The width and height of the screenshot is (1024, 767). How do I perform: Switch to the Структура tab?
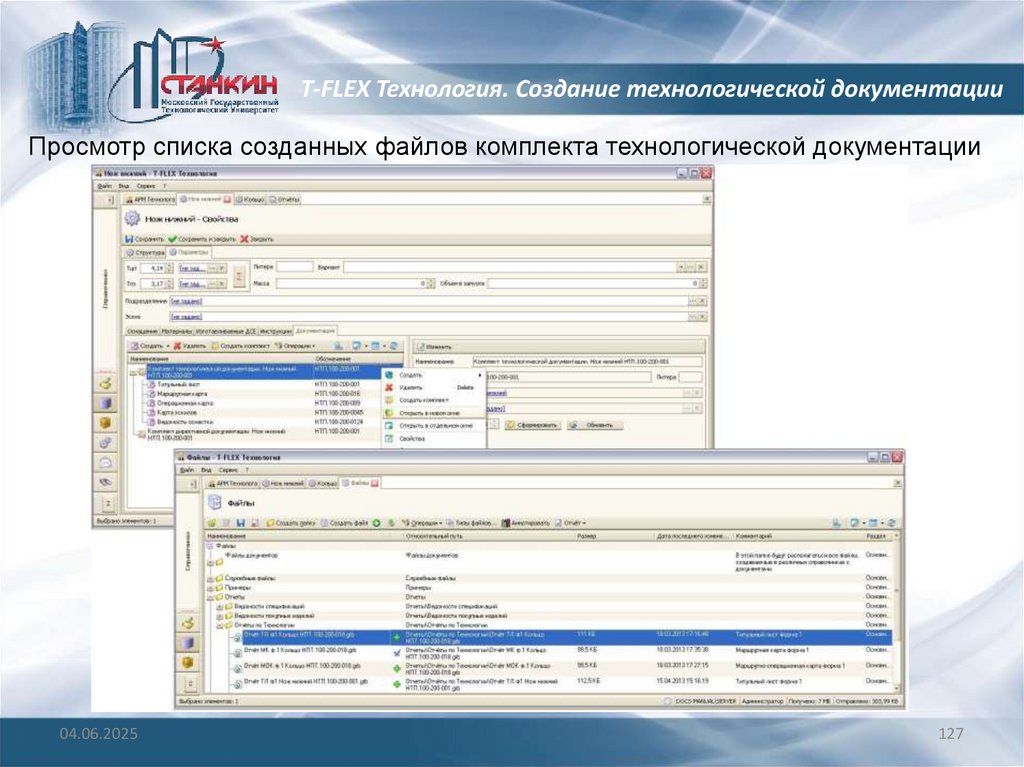pyautogui.click(x=145, y=252)
